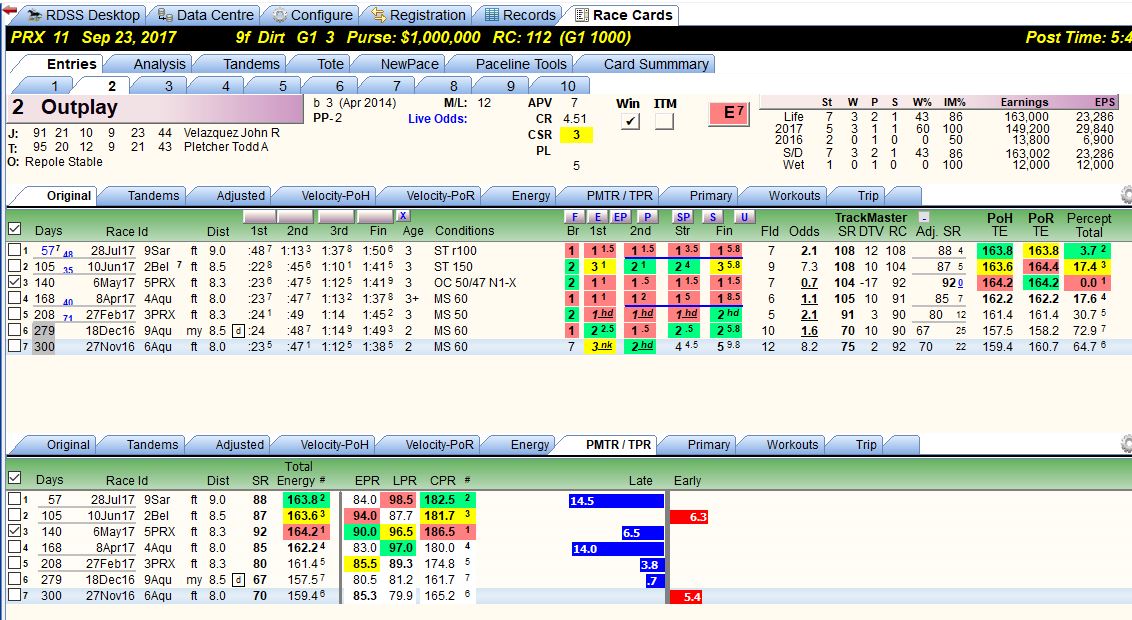Click jockey name Velazquez John R
Image resolution: width=1132 pixels, height=620 pixels.
[x=231, y=133]
